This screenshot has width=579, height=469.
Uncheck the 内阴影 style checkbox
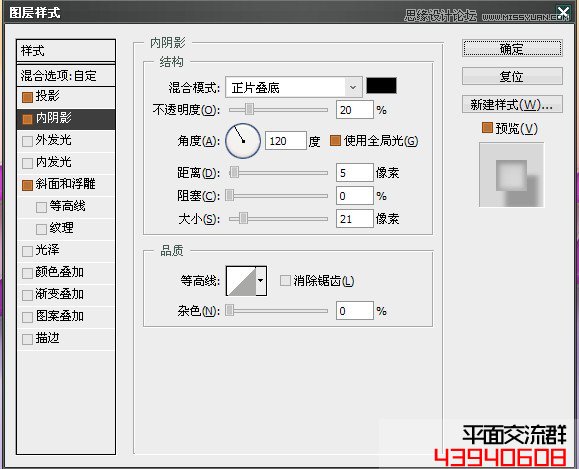[27, 119]
